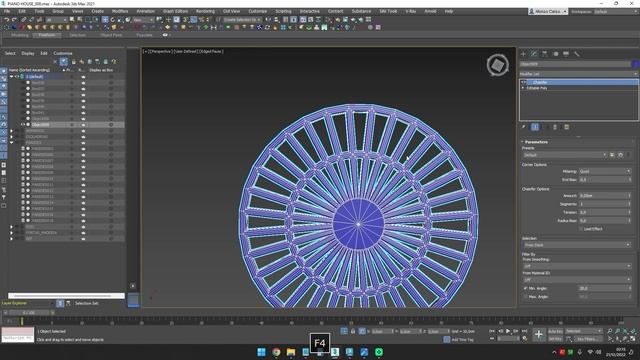Open the Utilities command panel tab
The image size is (640, 360).
tap(577, 54)
